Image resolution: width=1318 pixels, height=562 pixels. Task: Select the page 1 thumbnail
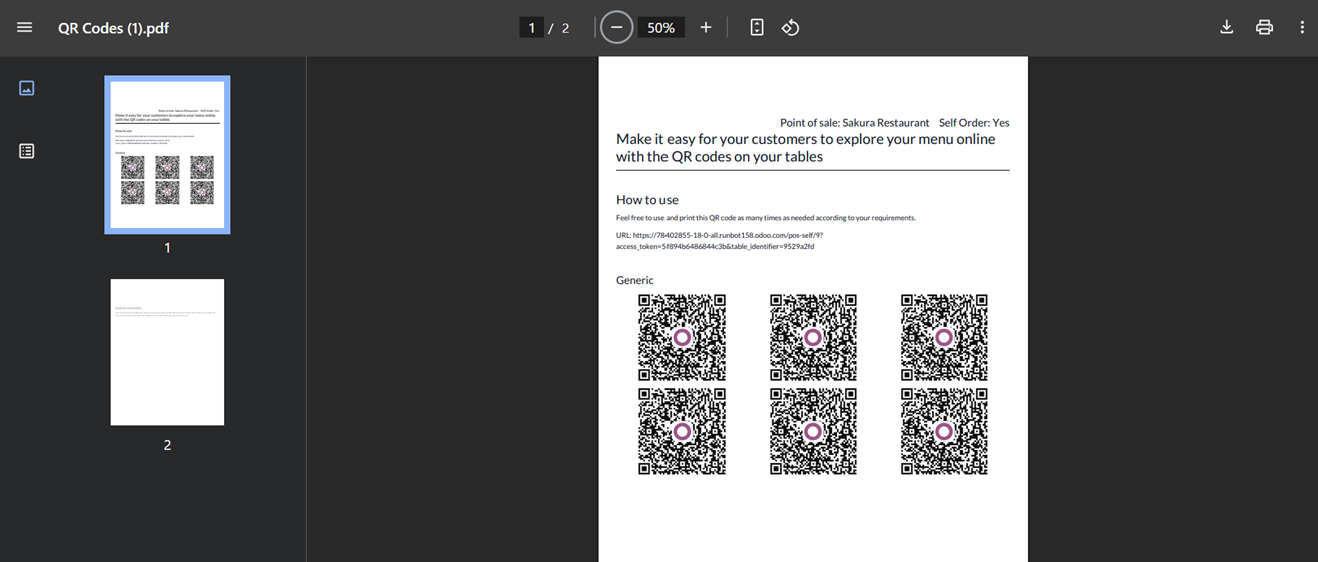click(x=167, y=155)
